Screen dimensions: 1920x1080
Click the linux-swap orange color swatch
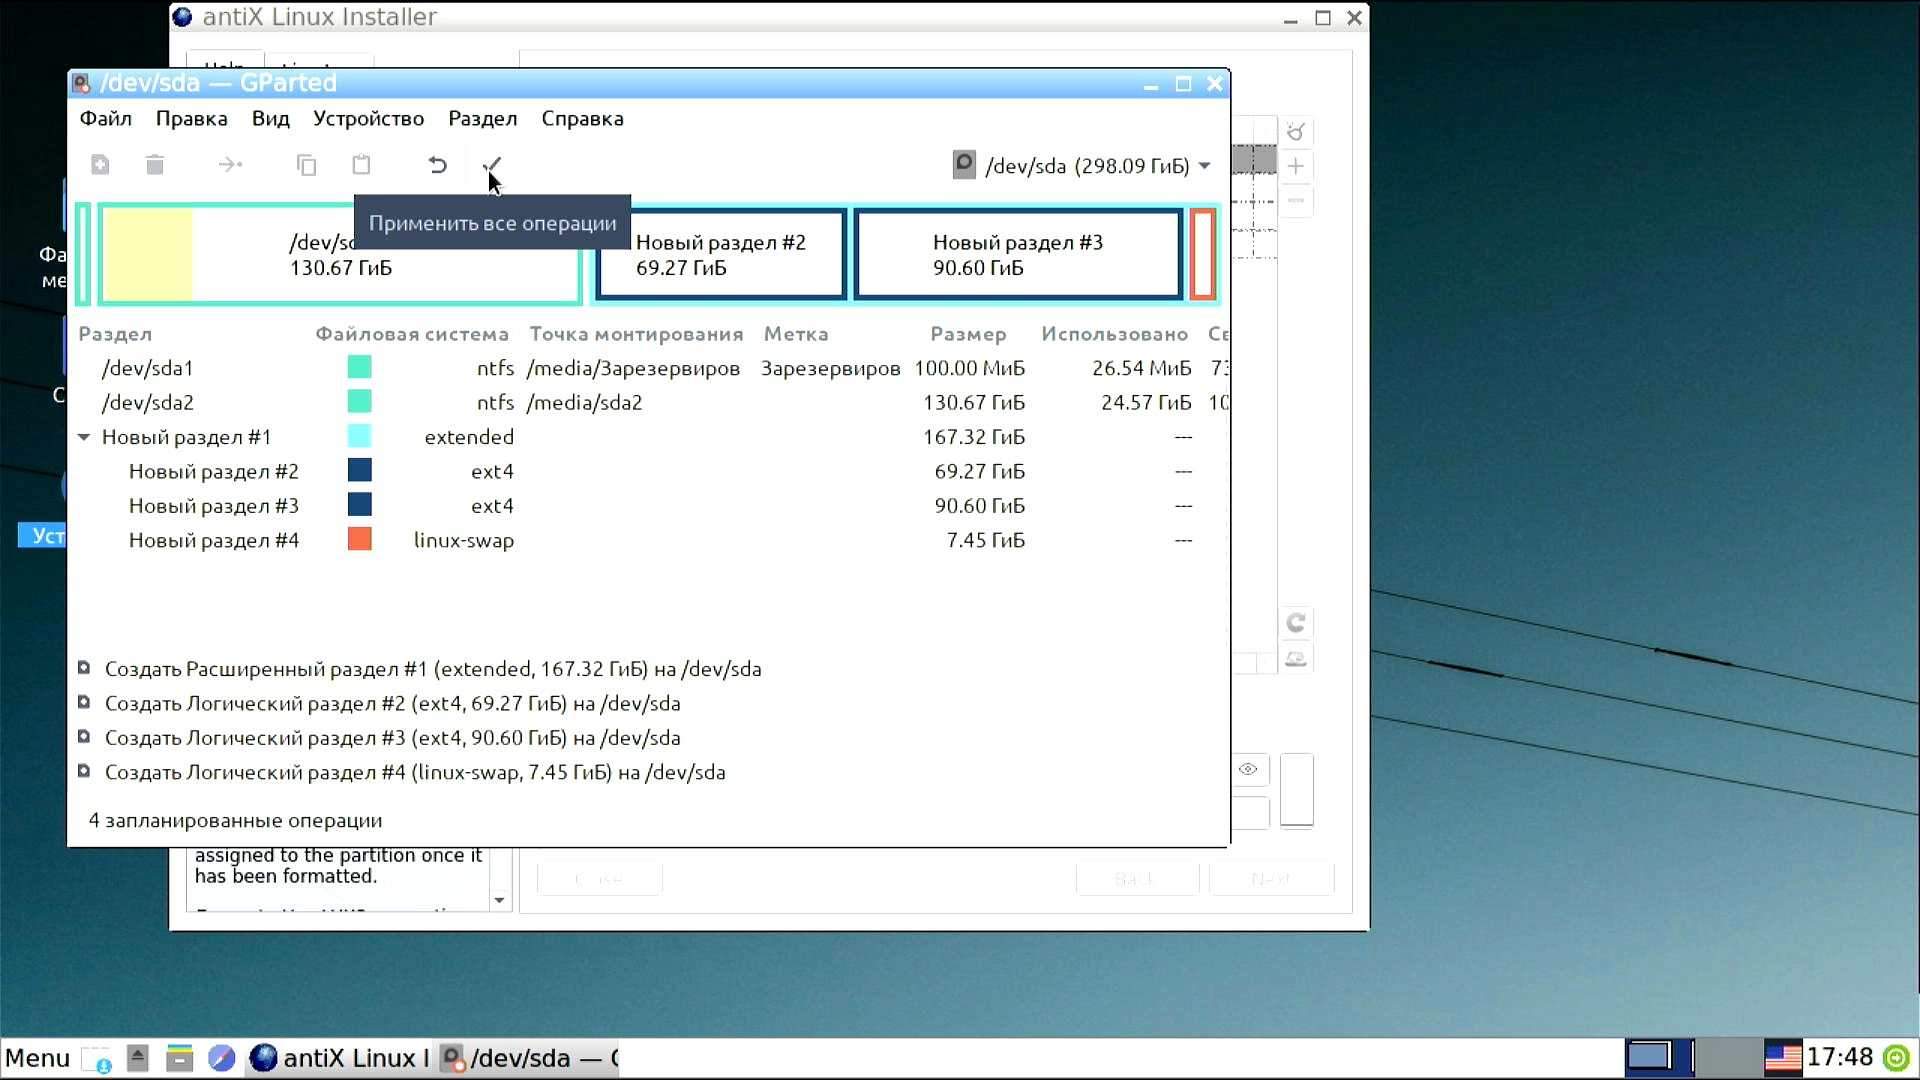359,539
